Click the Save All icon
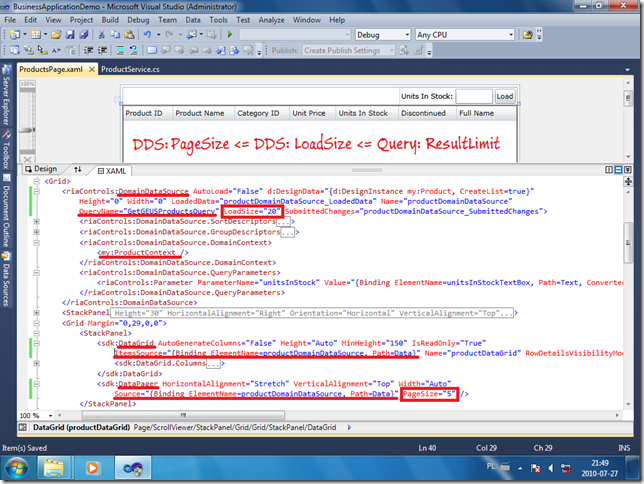This screenshot has width=644, height=484. tap(84, 35)
